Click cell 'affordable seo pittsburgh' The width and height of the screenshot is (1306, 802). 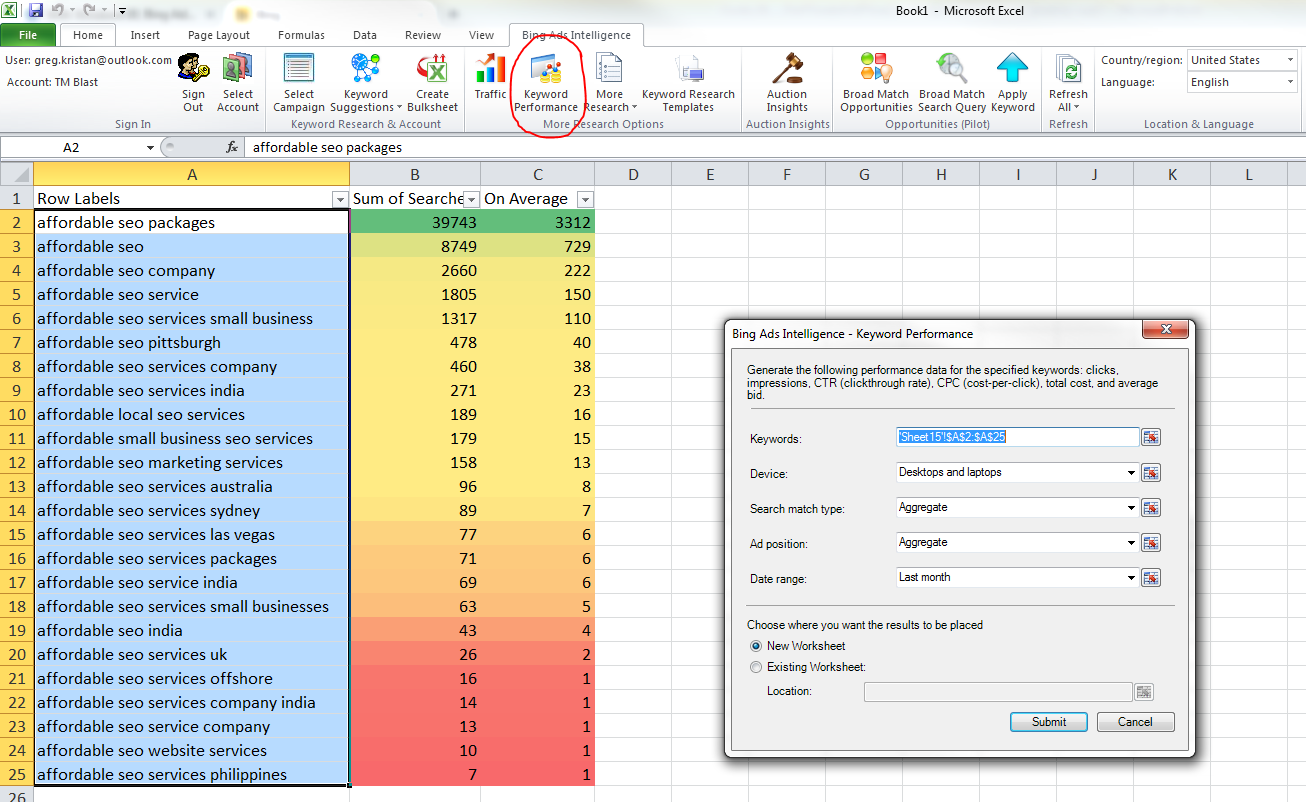[192, 343]
